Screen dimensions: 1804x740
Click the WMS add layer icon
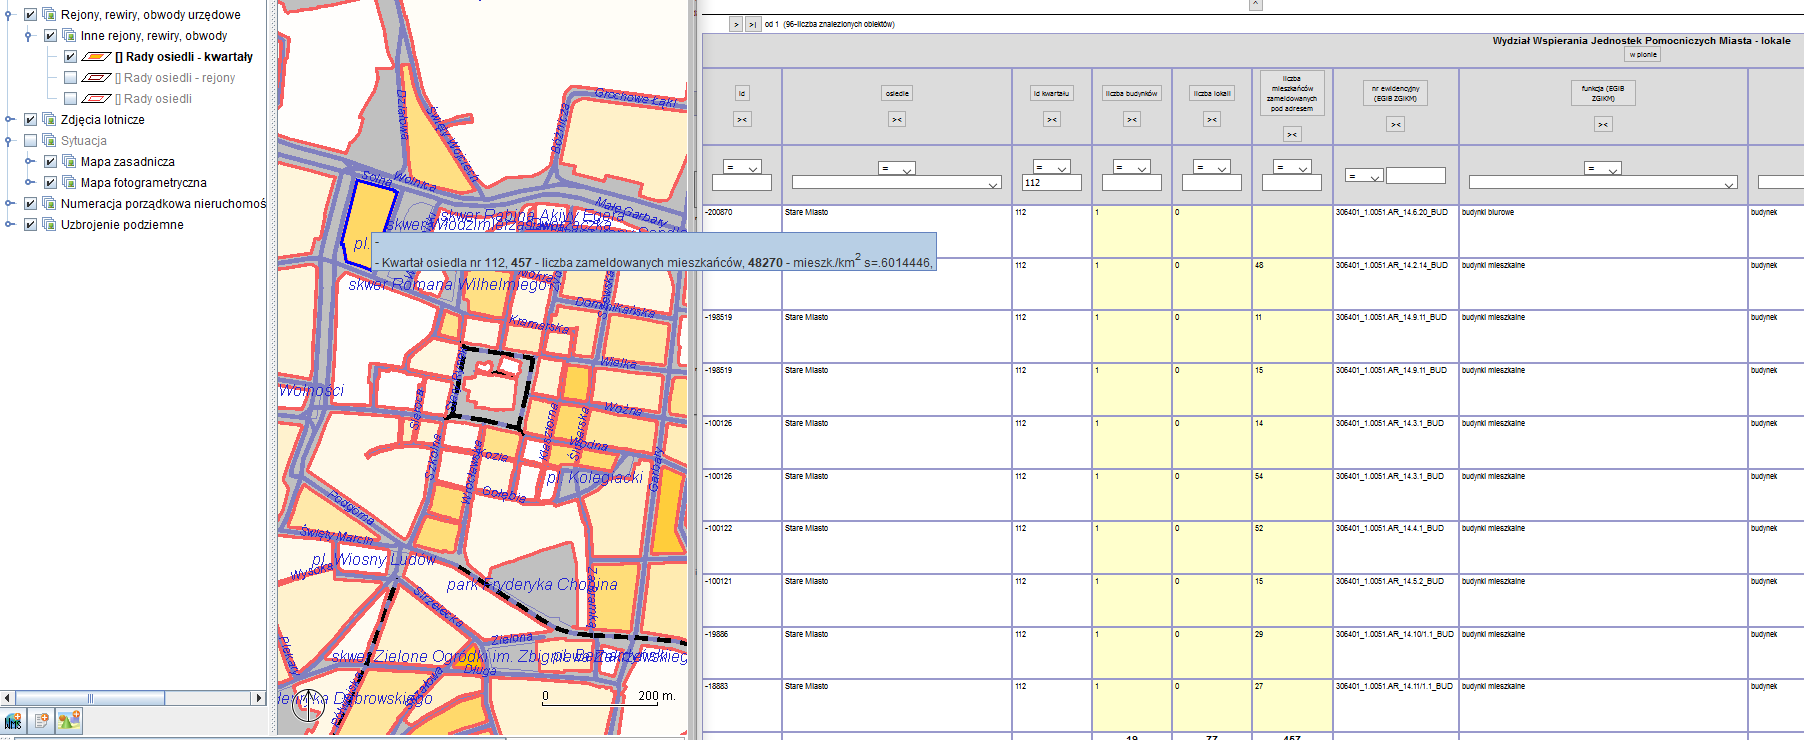click(x=13, y=721)
